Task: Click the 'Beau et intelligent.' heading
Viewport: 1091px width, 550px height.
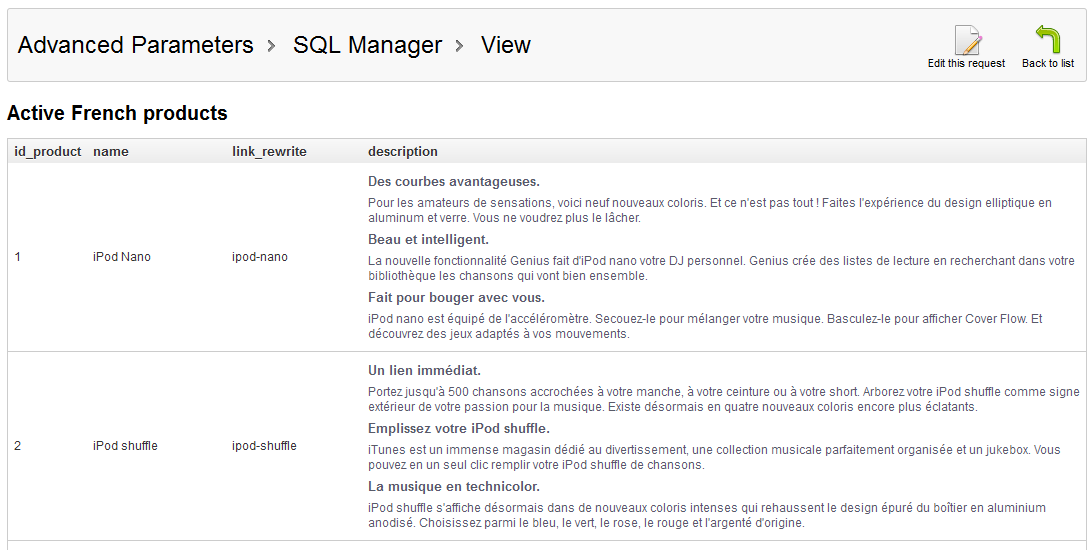Action: (429, 239)
